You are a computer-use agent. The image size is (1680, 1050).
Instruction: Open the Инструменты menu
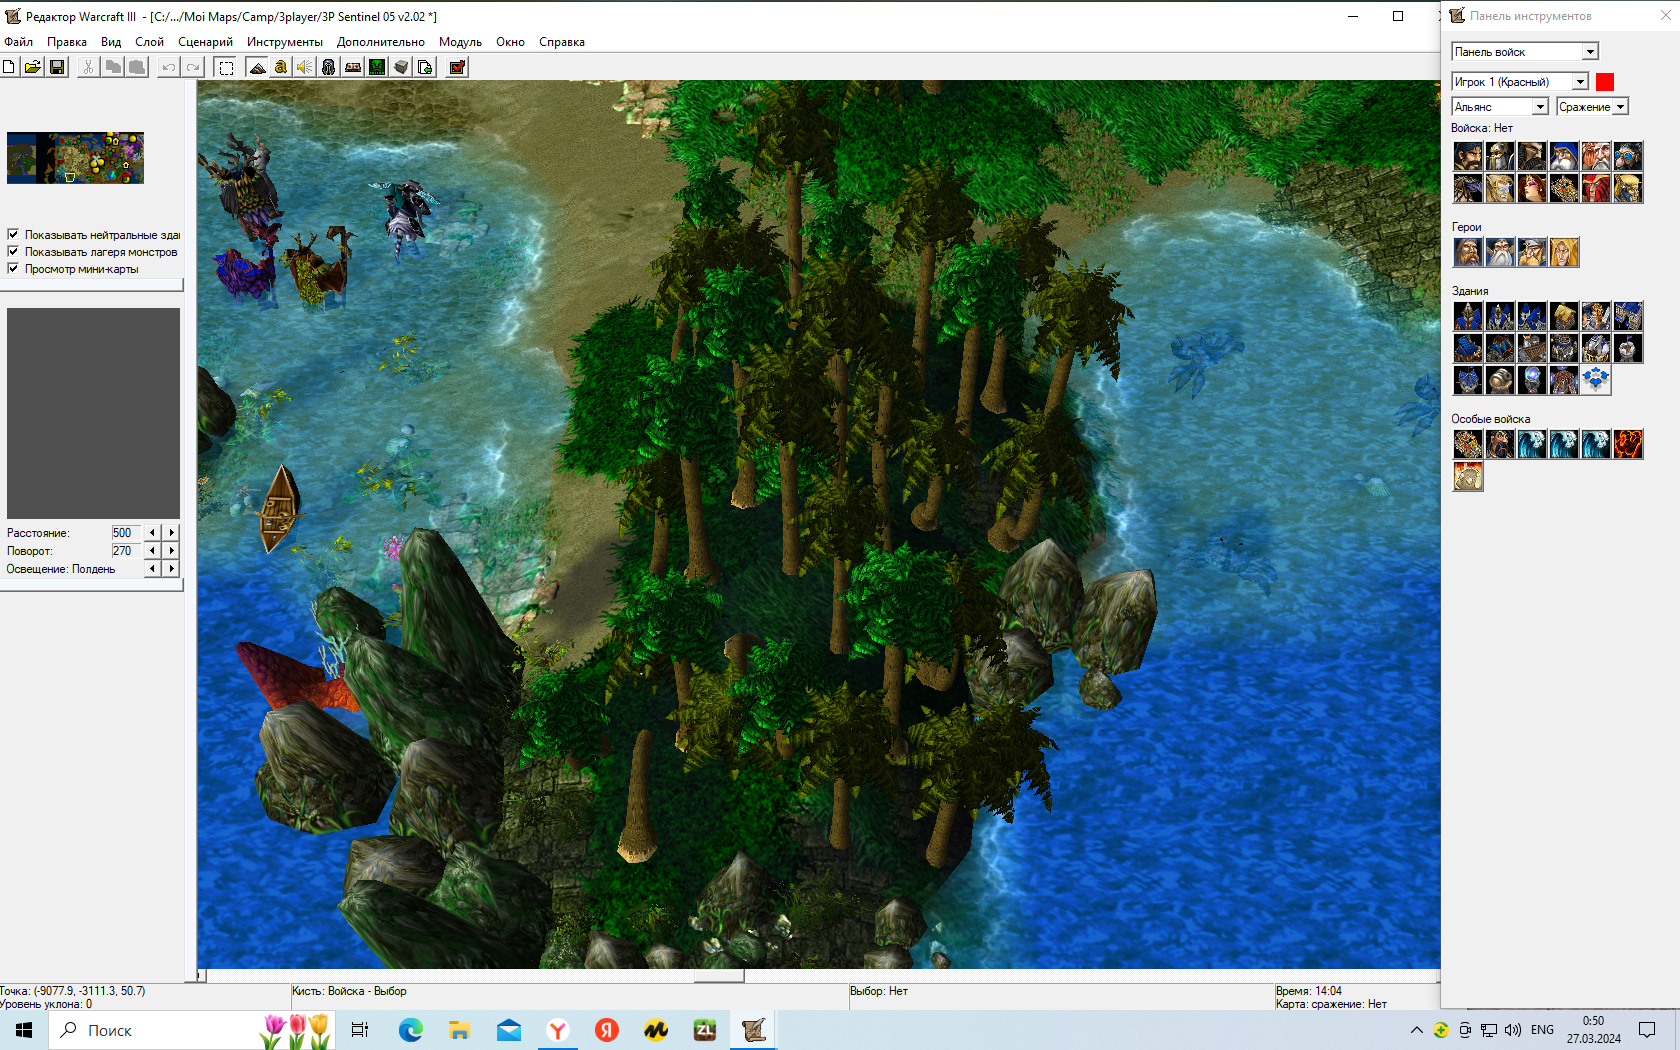click(x=285, y=42)
